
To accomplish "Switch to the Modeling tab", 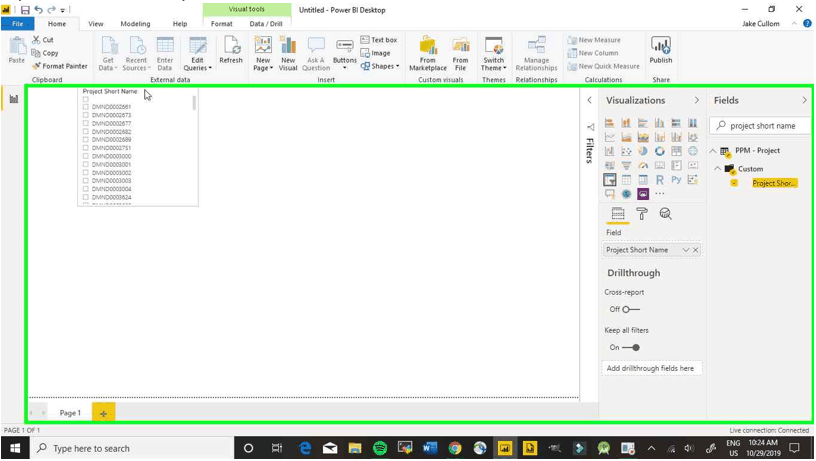I will coord(135,23).
